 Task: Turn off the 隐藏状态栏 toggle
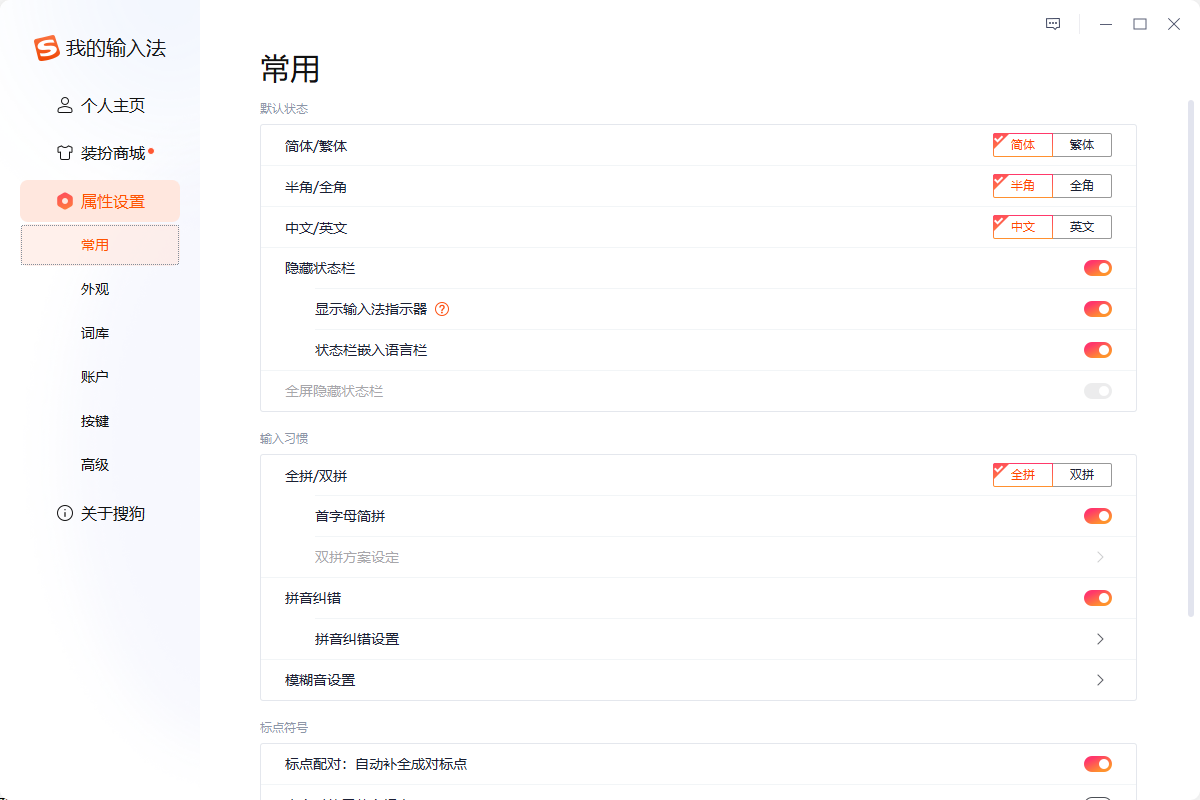[x=1097, y=268]
